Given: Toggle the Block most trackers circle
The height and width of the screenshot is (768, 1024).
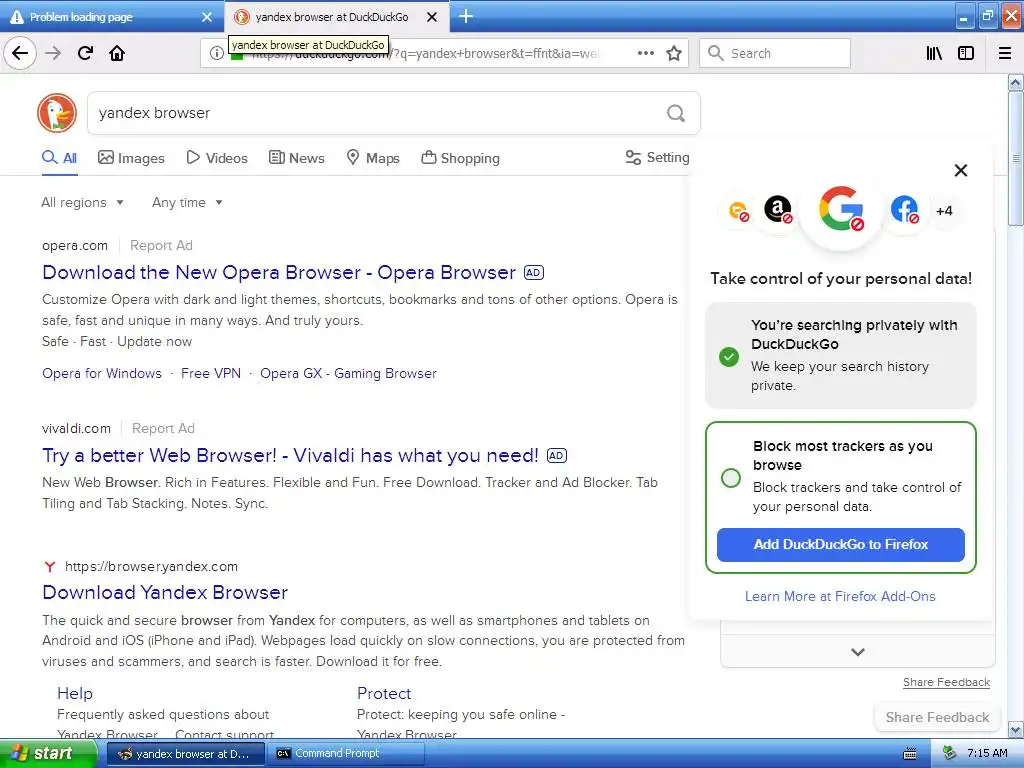Looking at the screenshot, I should [731, 477].
